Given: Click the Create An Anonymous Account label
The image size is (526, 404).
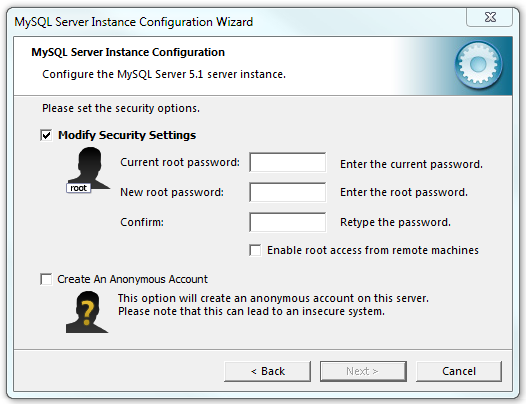Looking at the screenshot, I should click(x=133, y=279).
